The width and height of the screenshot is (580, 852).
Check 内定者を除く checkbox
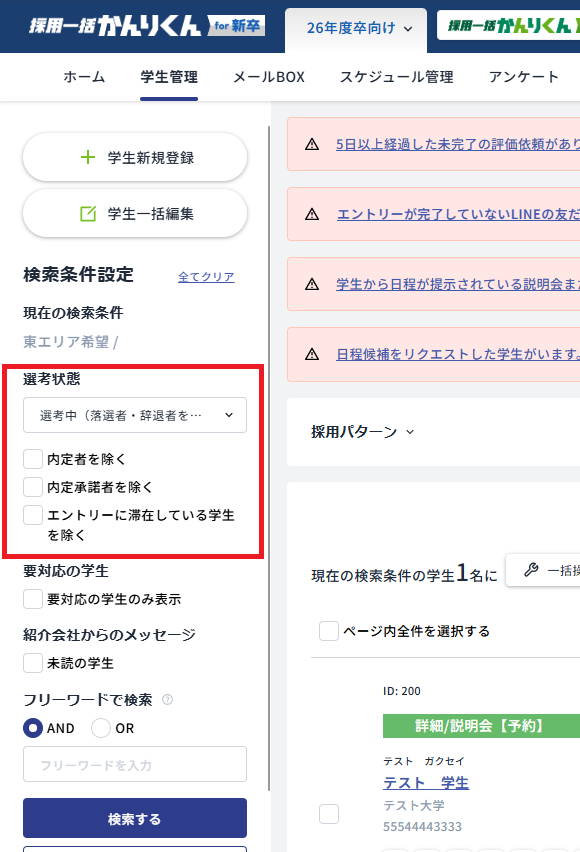pyautogui.click(x=33, y=459)
